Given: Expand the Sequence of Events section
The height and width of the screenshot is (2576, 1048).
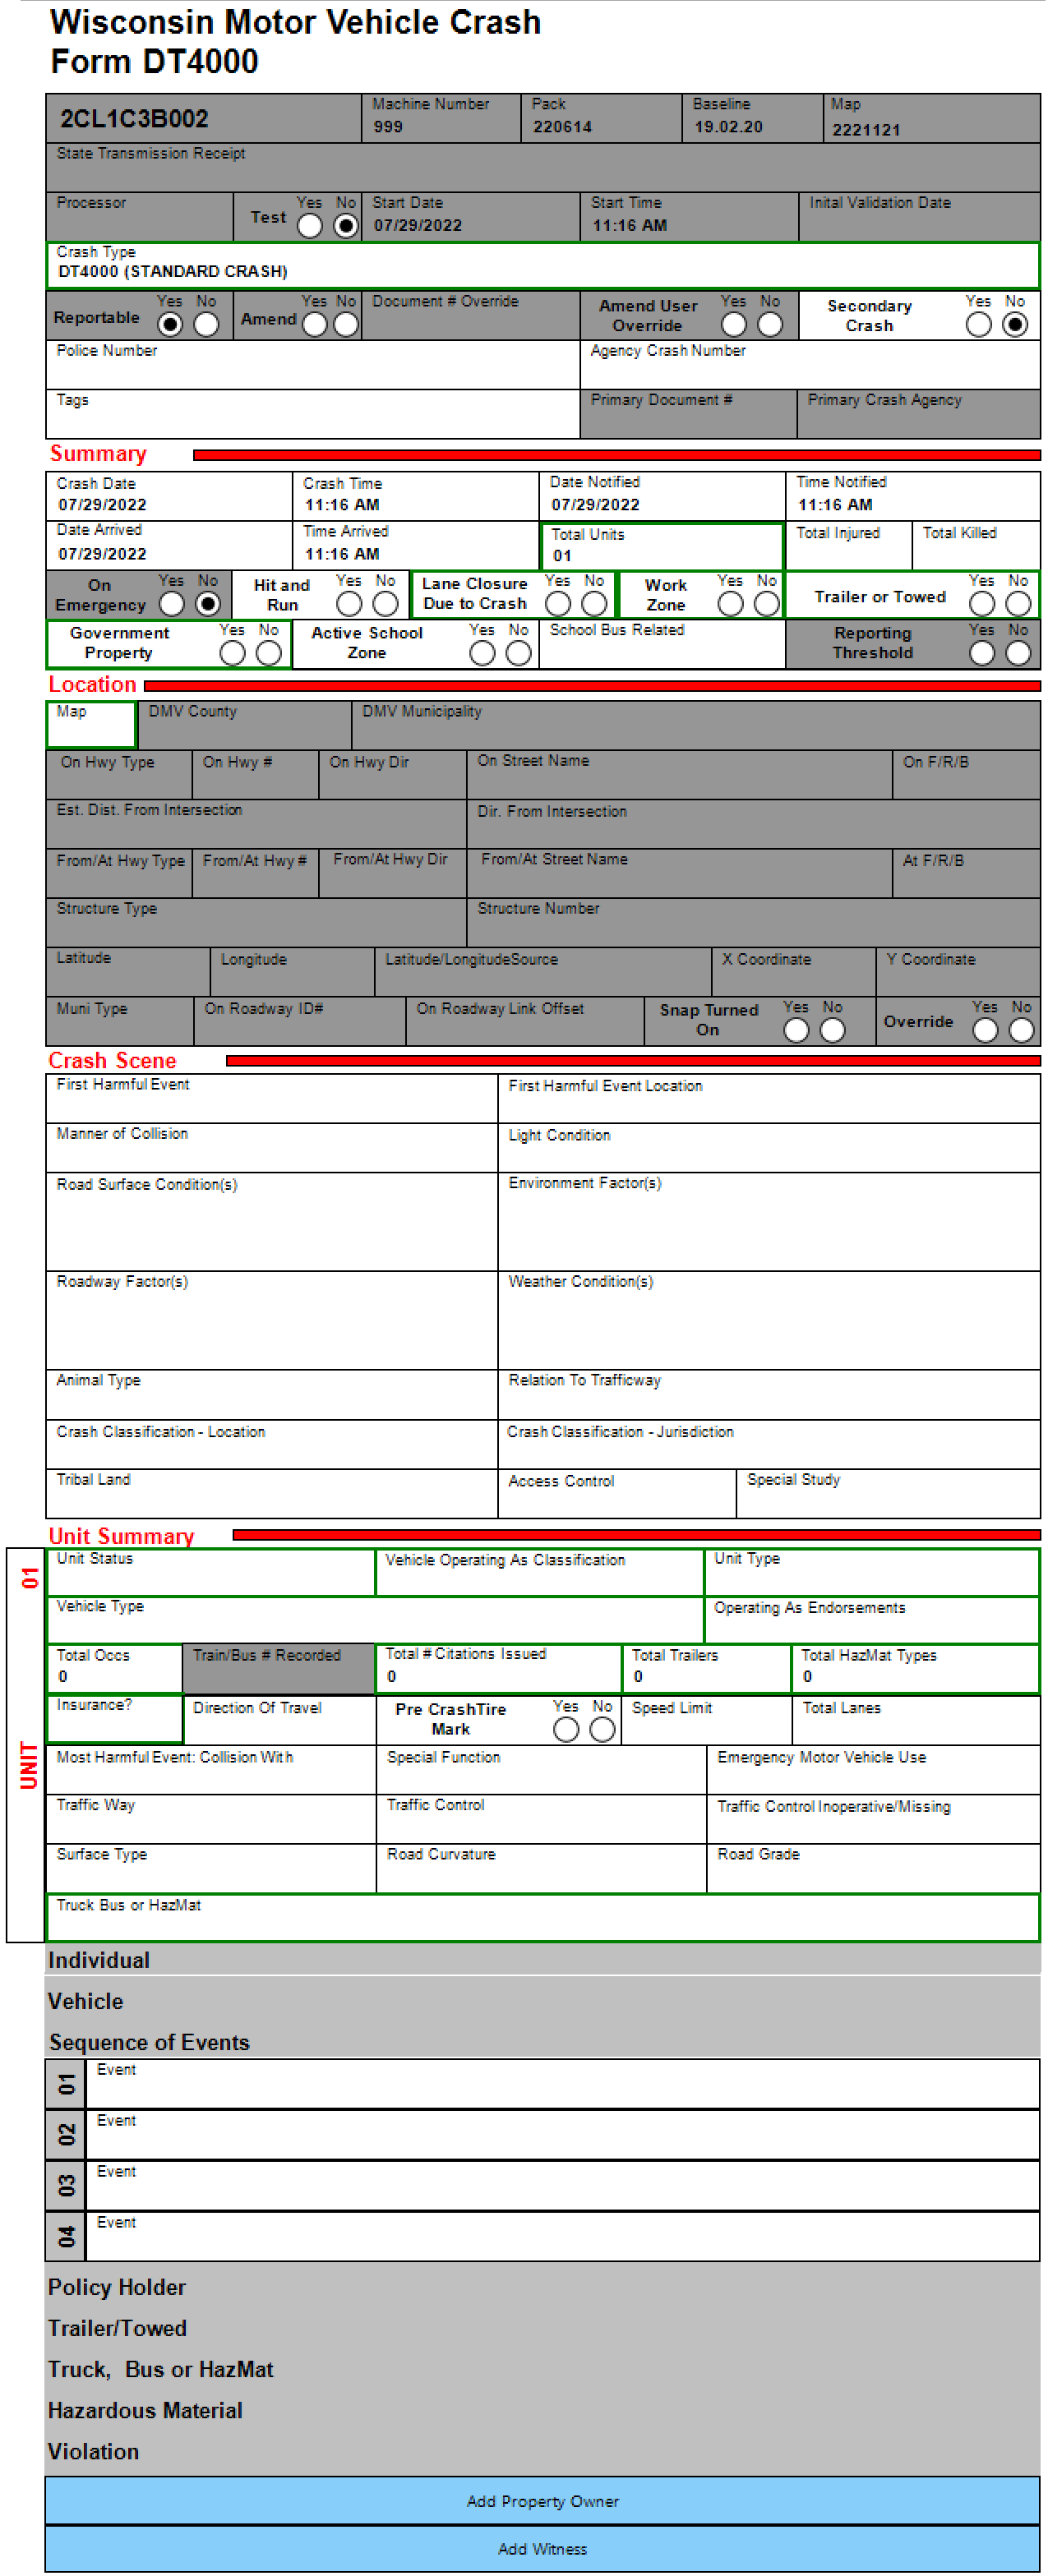Looking at the screenshot, I should click(x=542, y=2042).
